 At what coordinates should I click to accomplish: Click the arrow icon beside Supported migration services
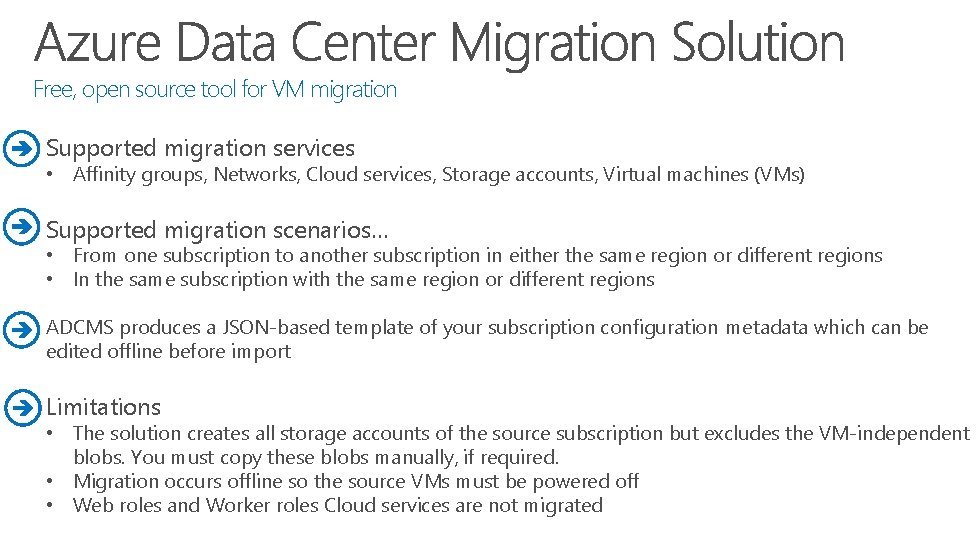pyautogui.click(x=20, y=148)
